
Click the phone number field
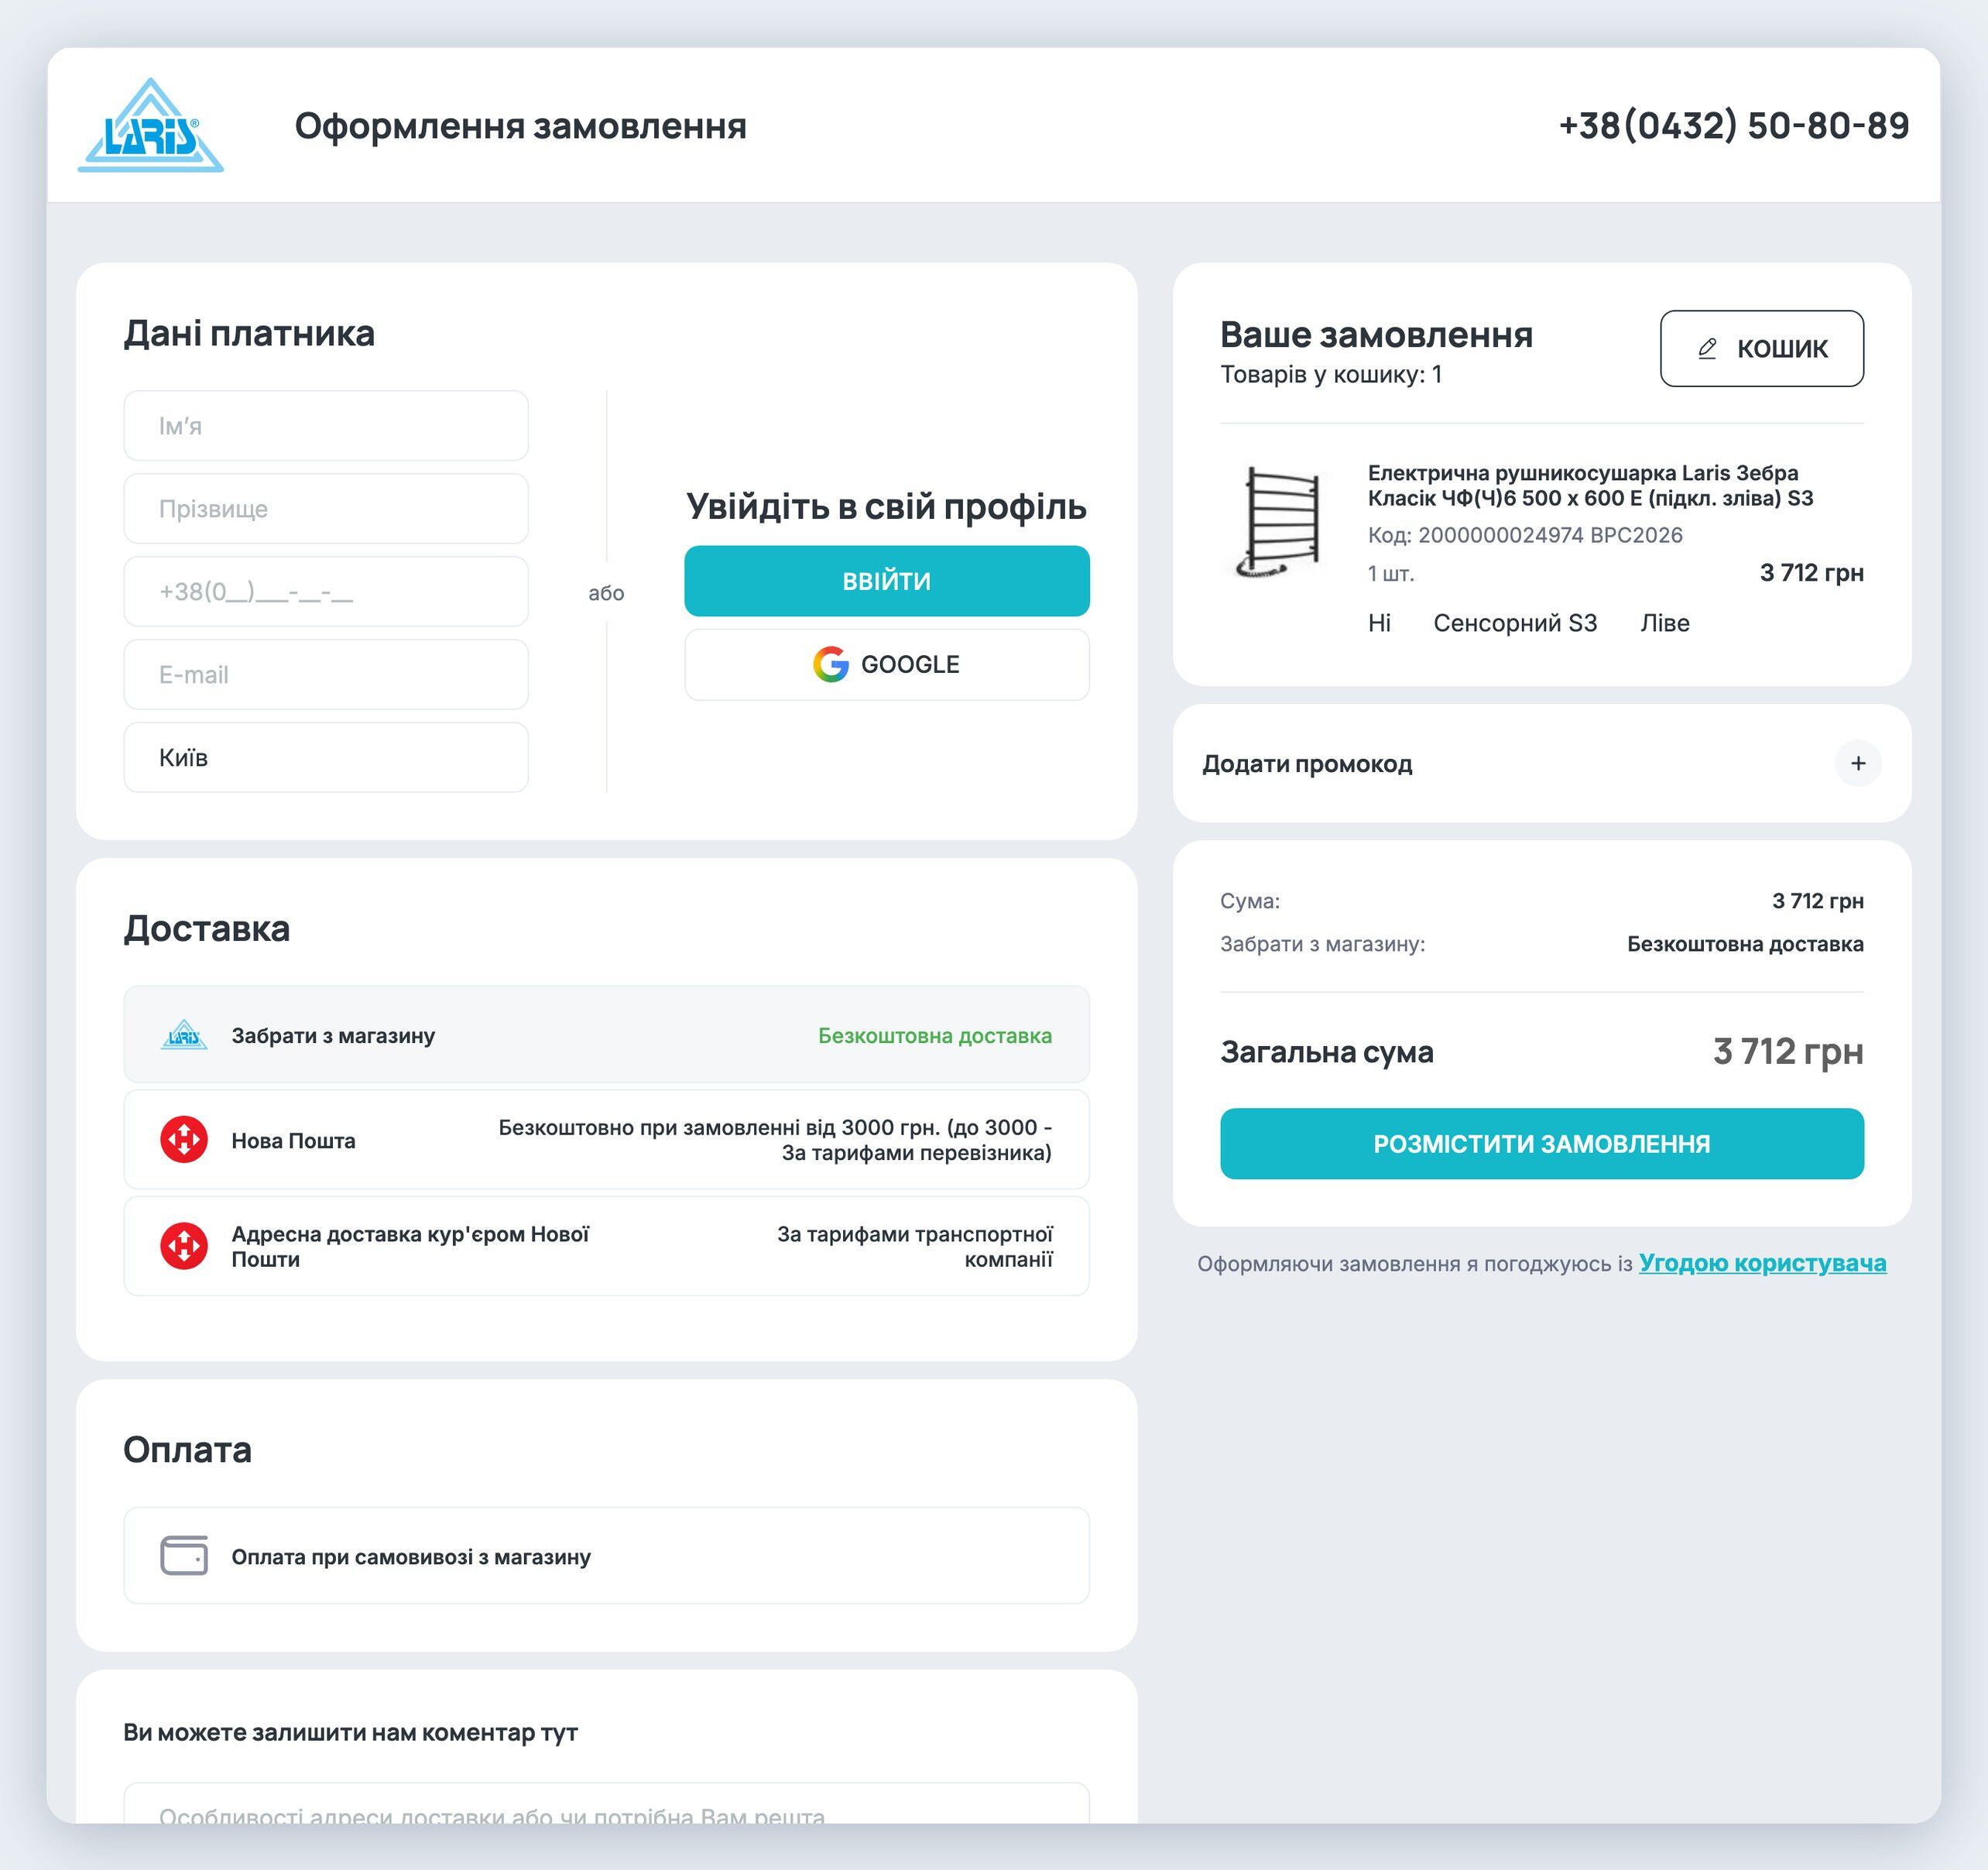point(326,592)
